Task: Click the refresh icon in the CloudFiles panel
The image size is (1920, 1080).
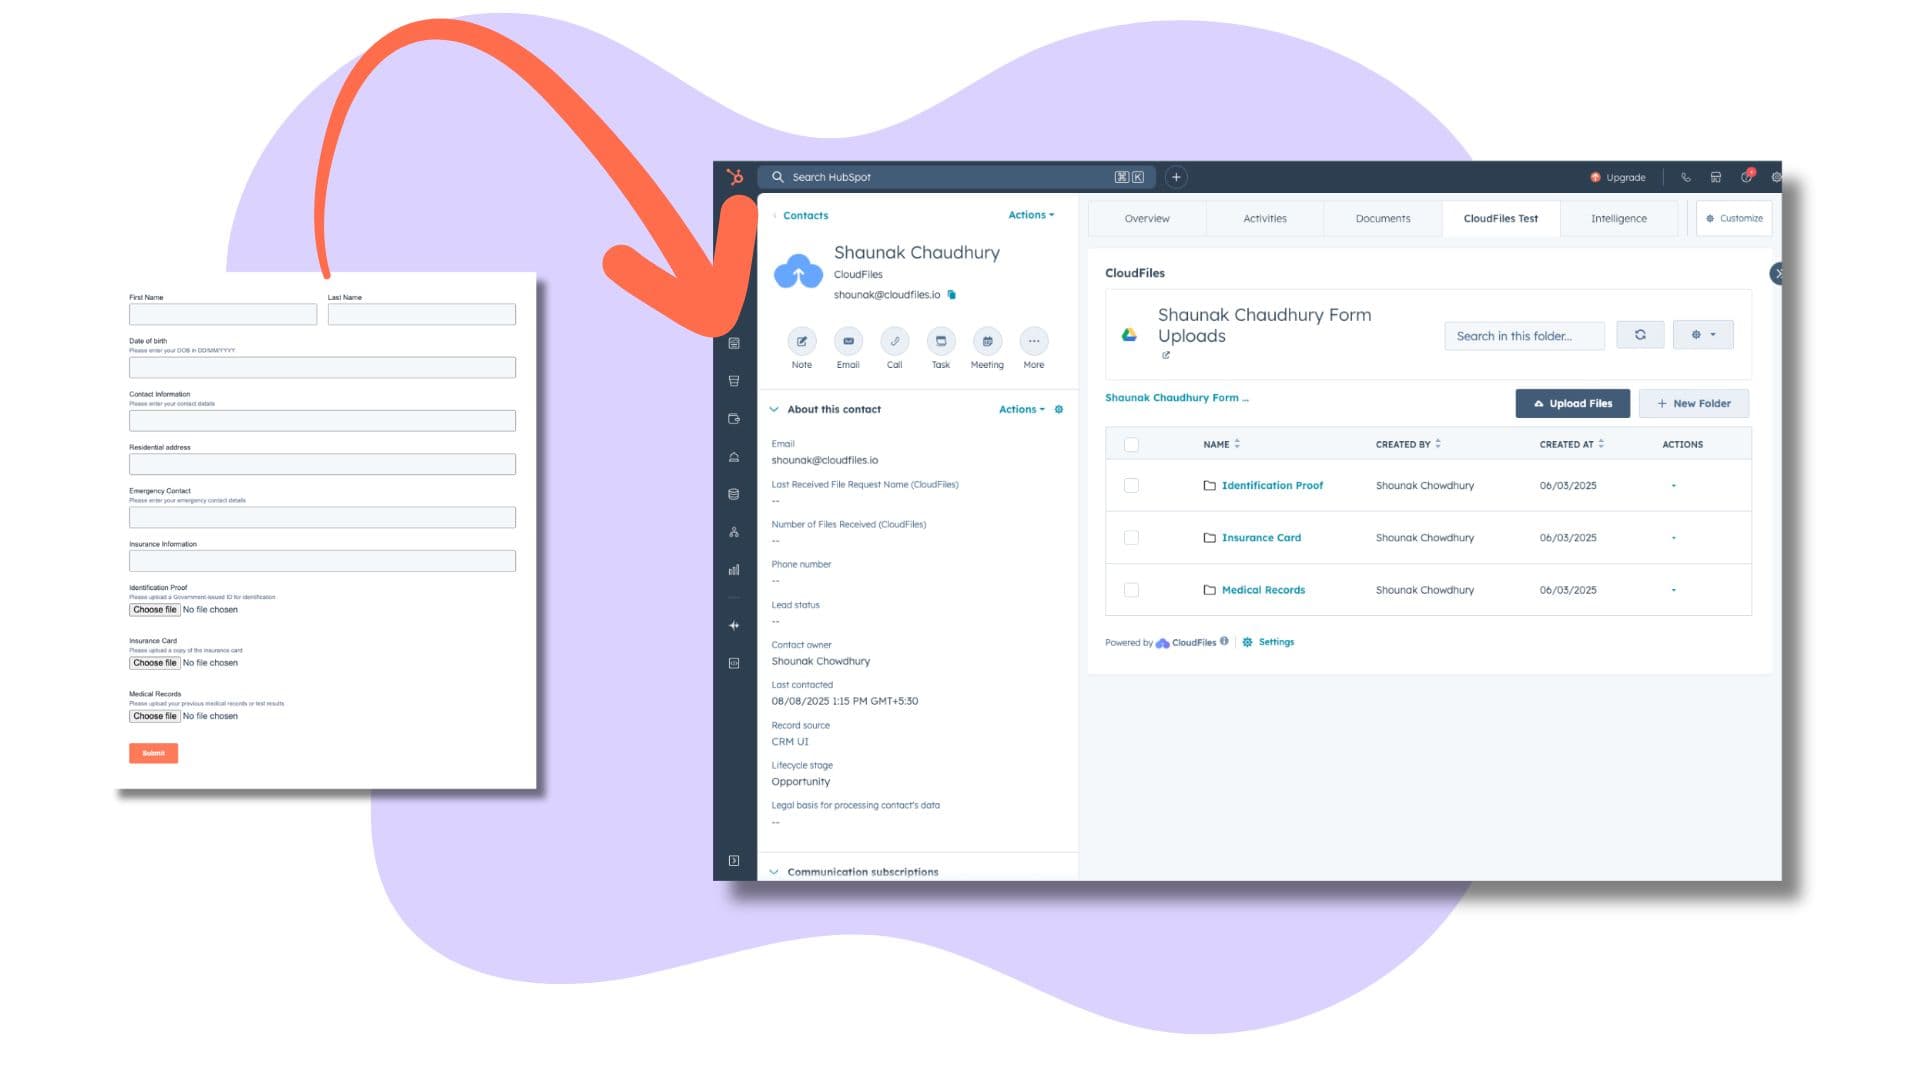Action: coord(1640,335)
